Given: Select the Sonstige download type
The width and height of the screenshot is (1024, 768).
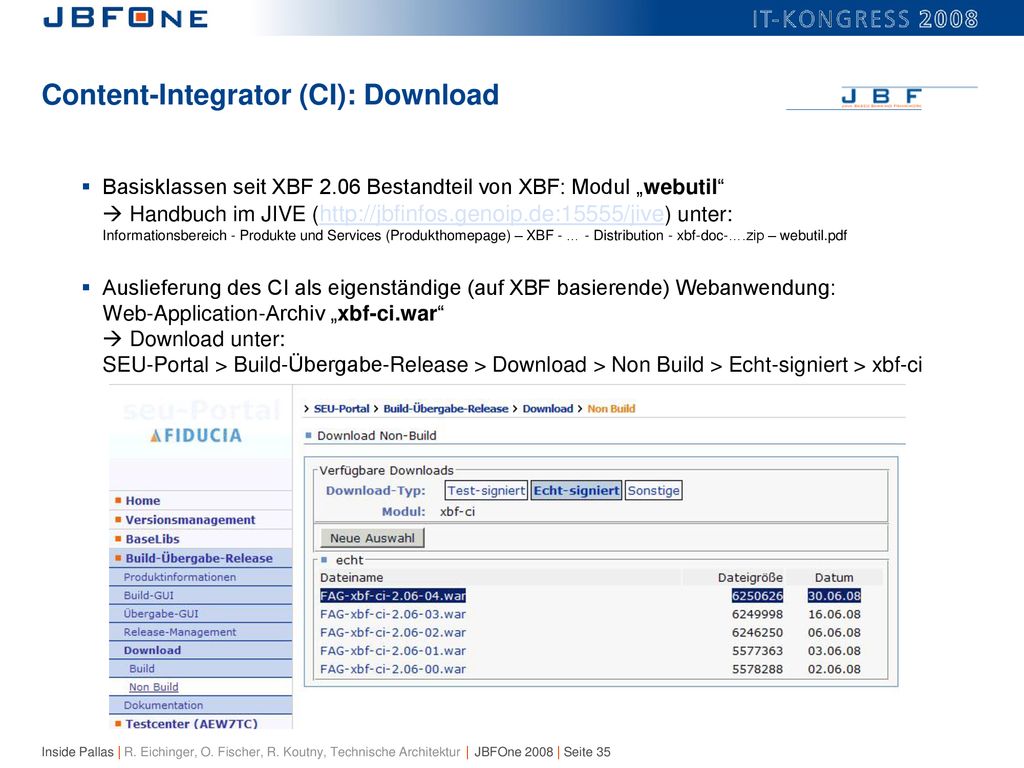Looking at the screenshot, I should pyautogui.click(x=653, y=490).
